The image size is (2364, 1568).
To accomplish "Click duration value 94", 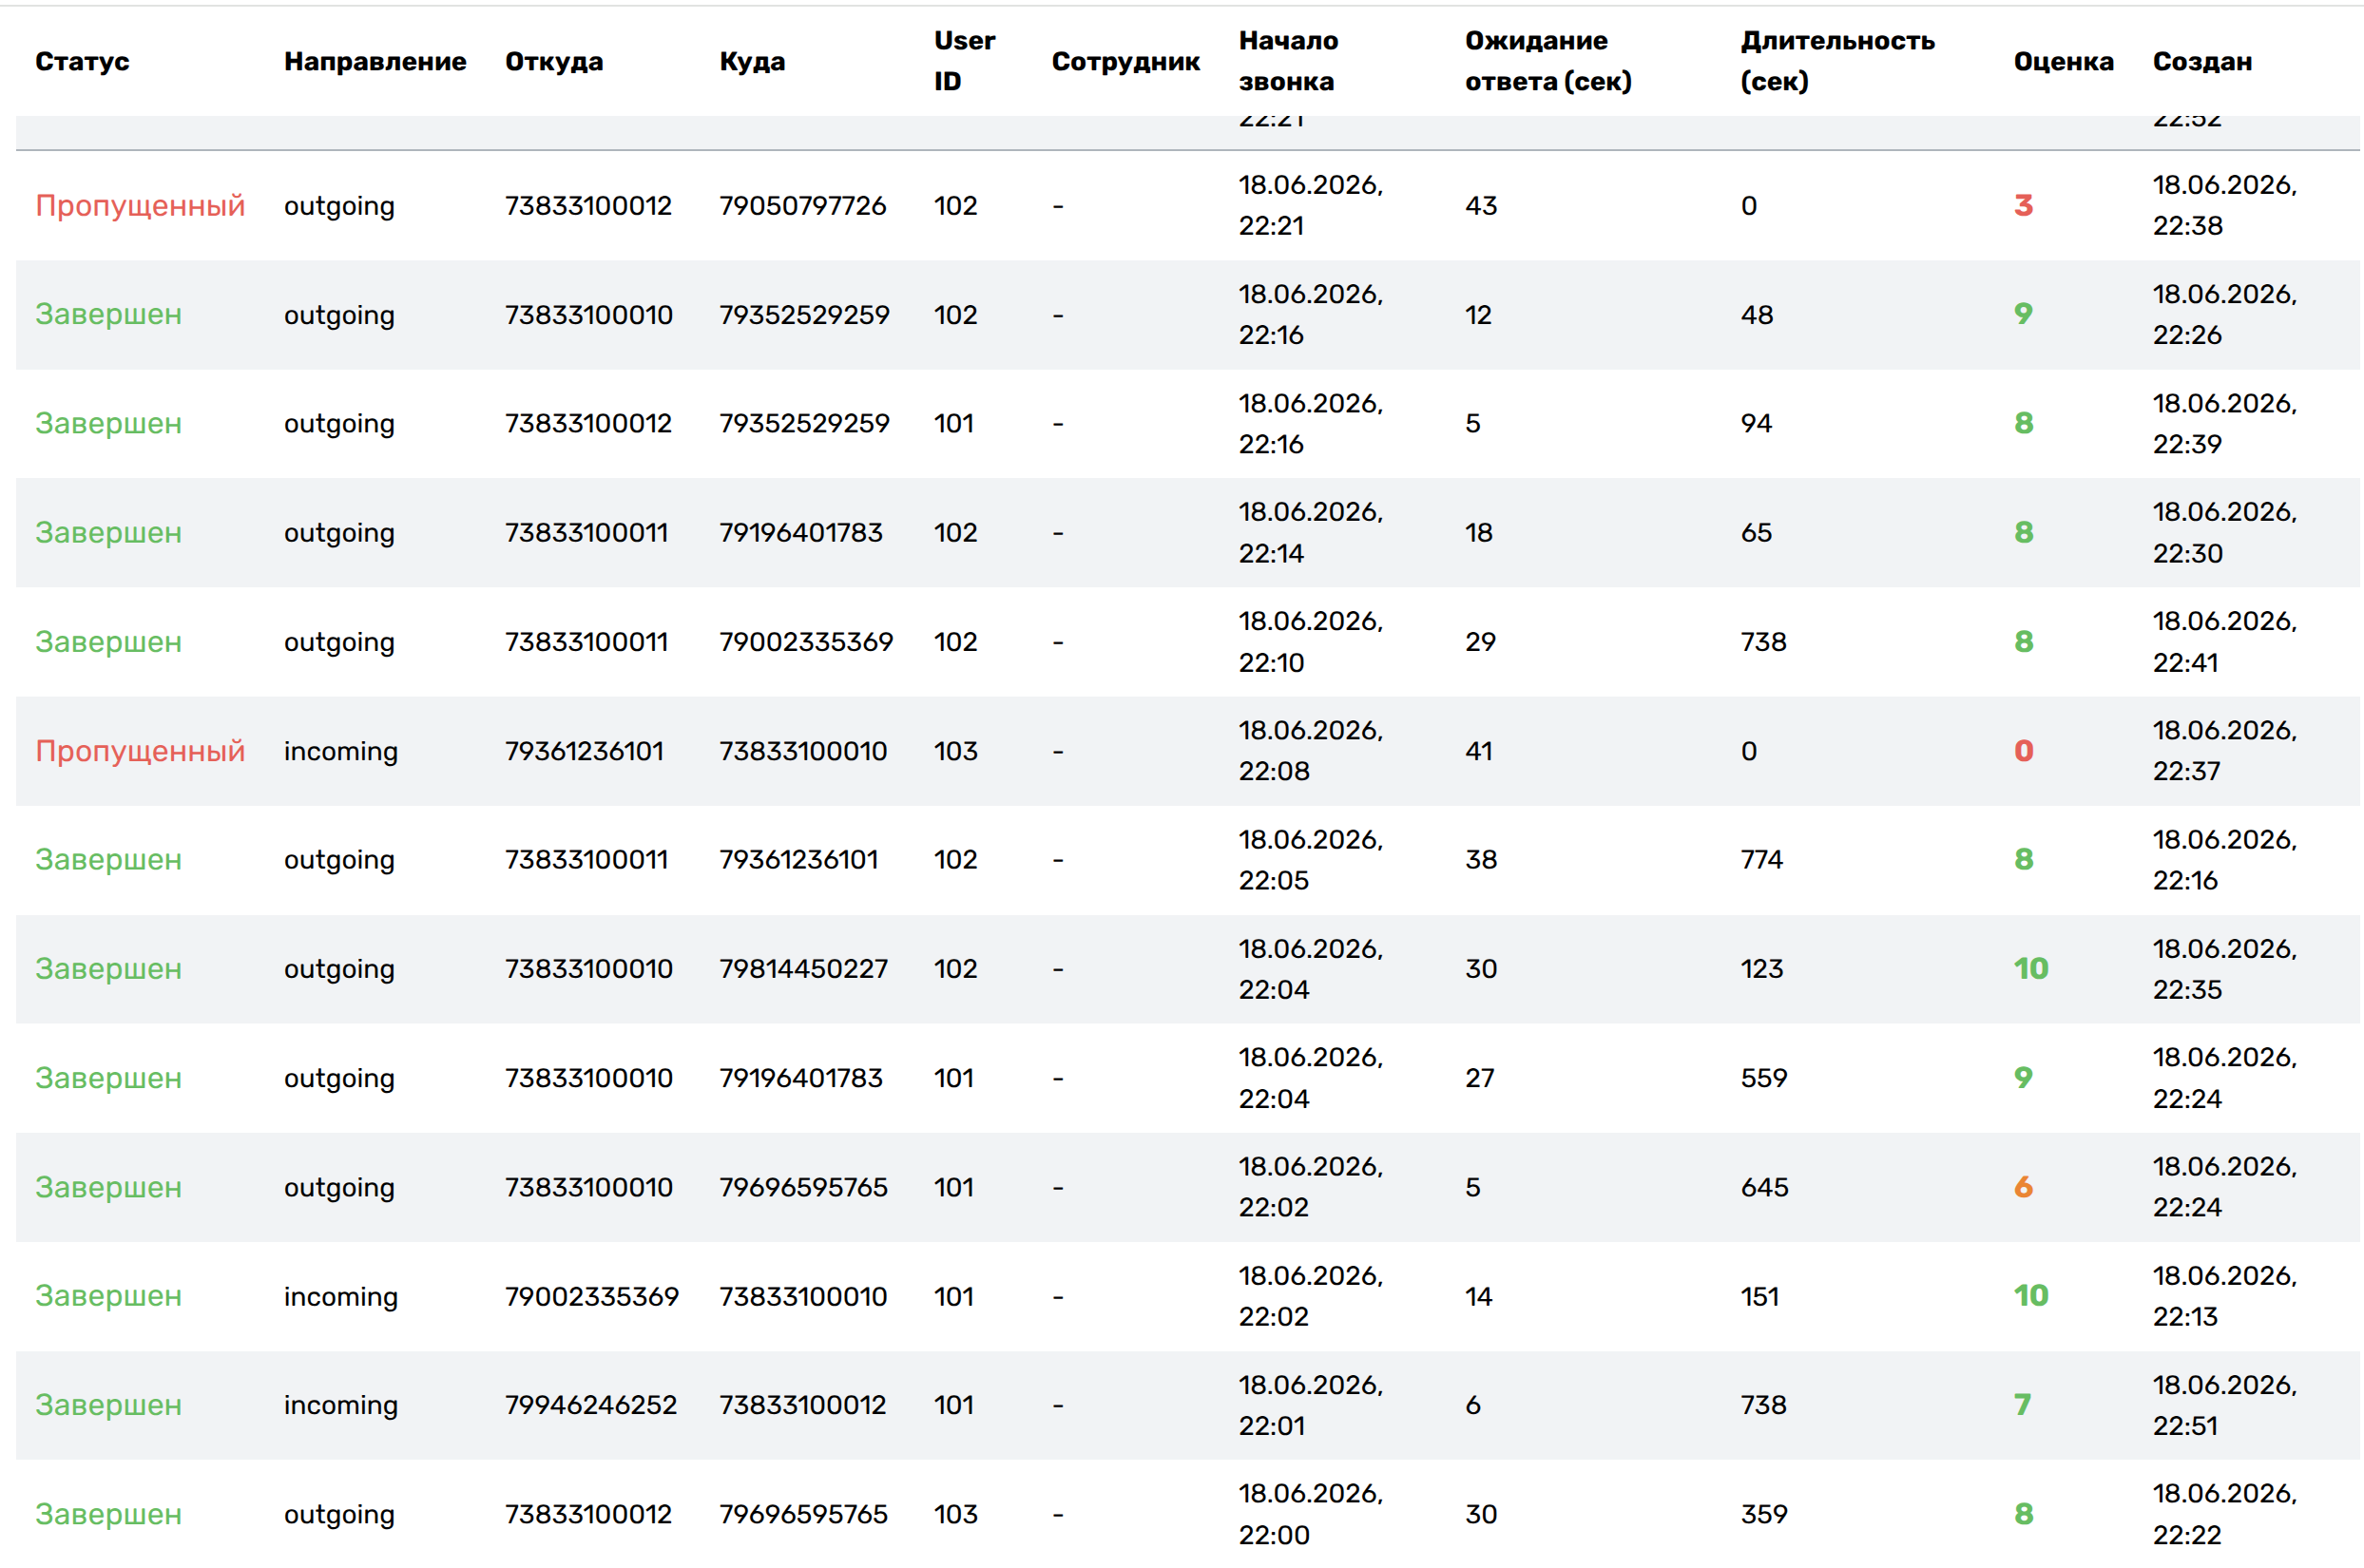I will (1755, 423).
